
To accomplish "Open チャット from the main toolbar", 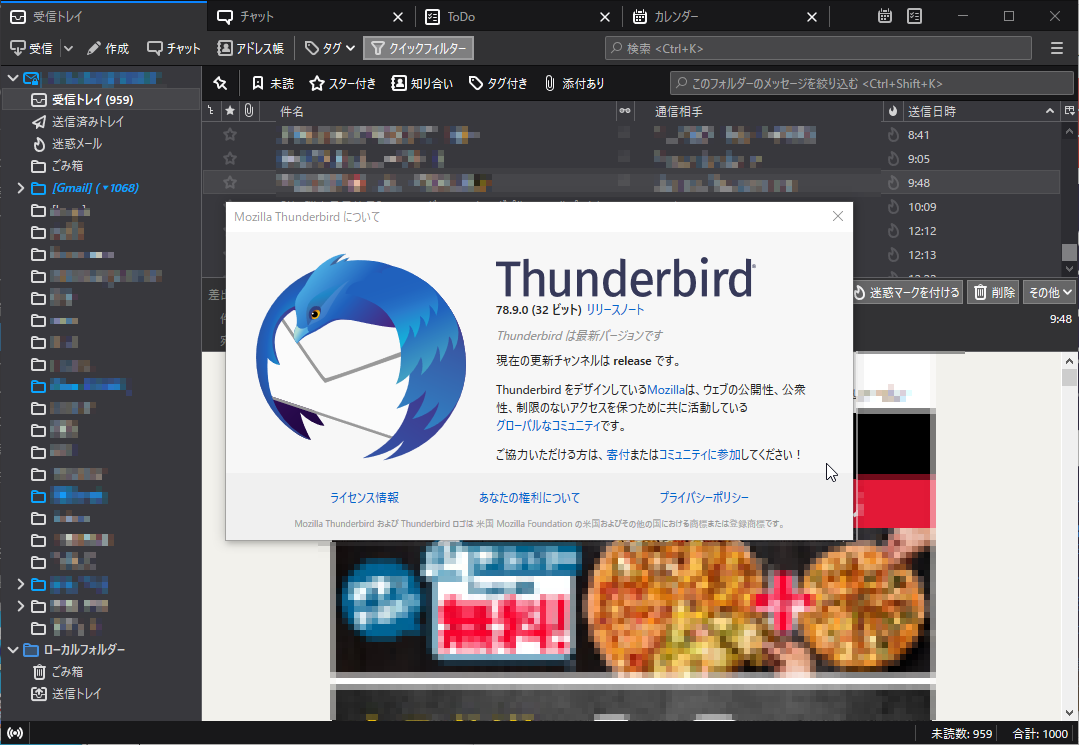I will pos(172,47).
